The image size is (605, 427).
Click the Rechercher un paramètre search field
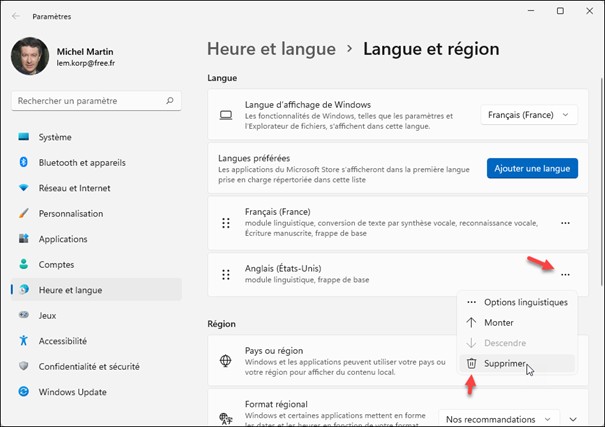96,101
